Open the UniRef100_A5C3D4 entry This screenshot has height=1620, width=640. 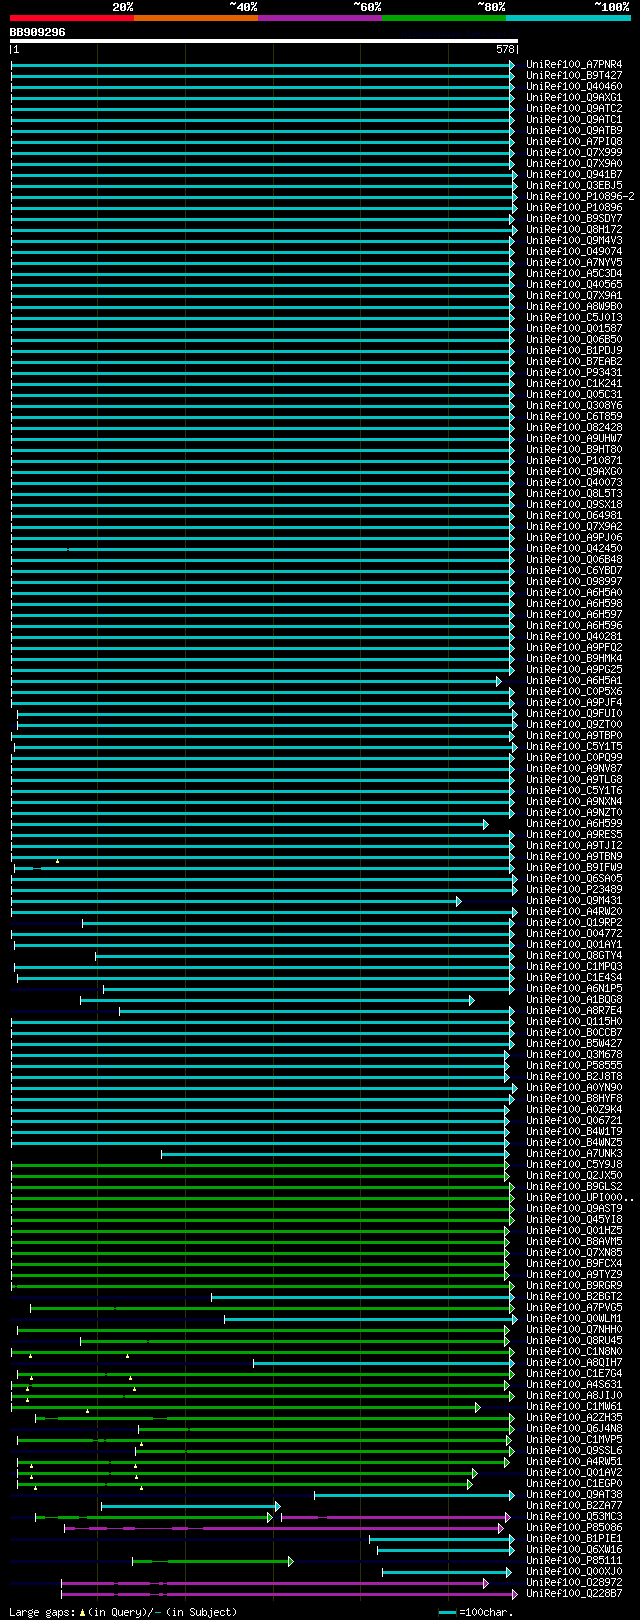coord(574,274)
